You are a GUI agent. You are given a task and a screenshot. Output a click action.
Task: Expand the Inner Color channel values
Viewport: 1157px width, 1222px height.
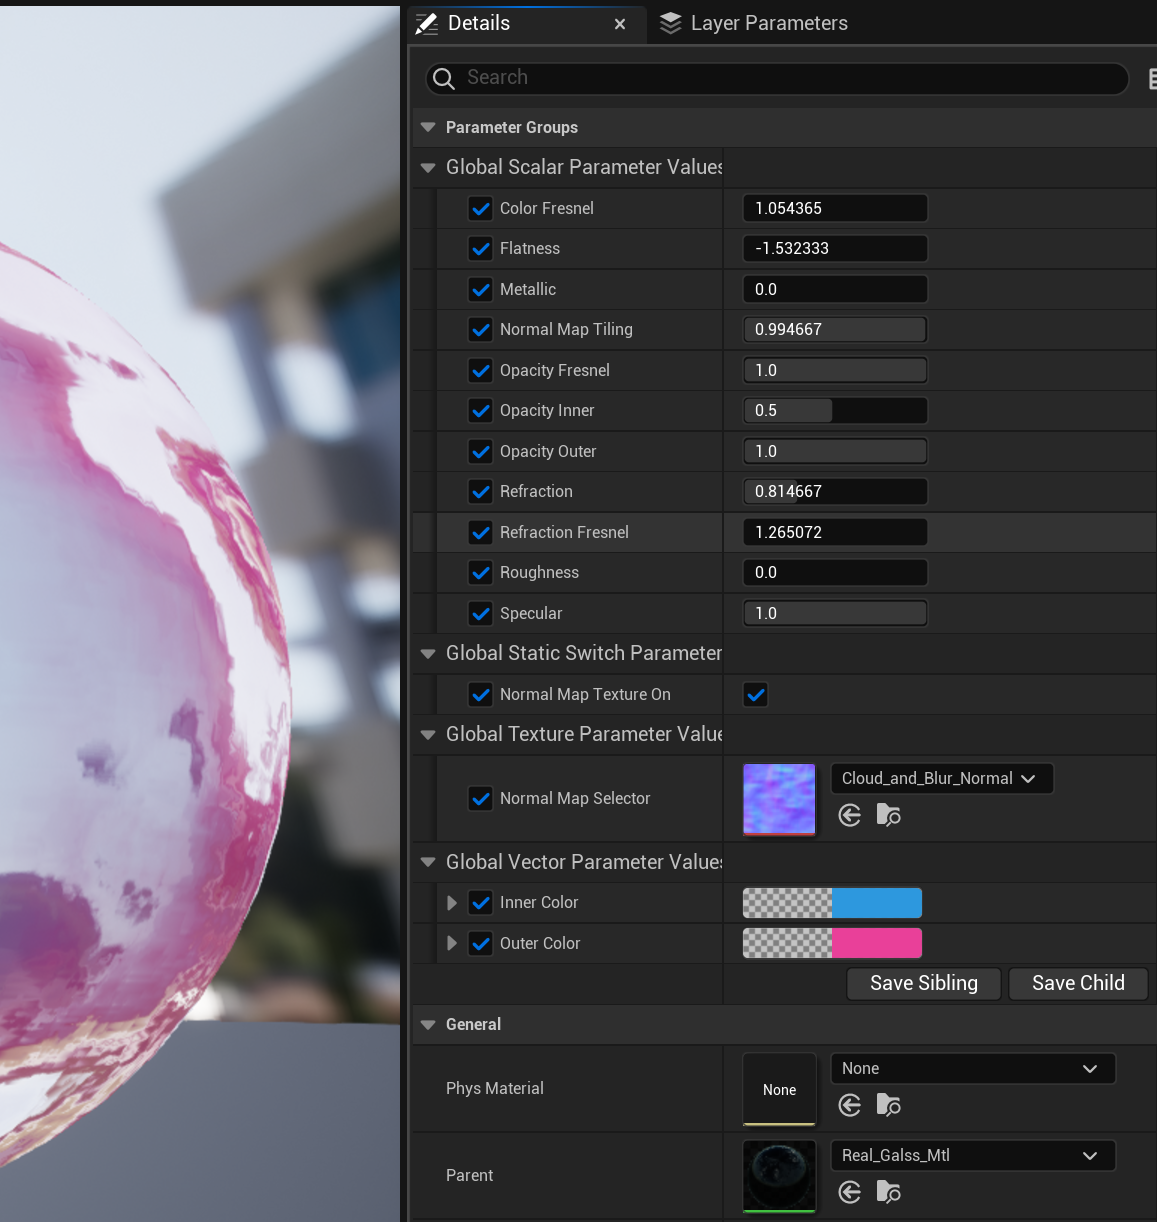tap(452, 903)
